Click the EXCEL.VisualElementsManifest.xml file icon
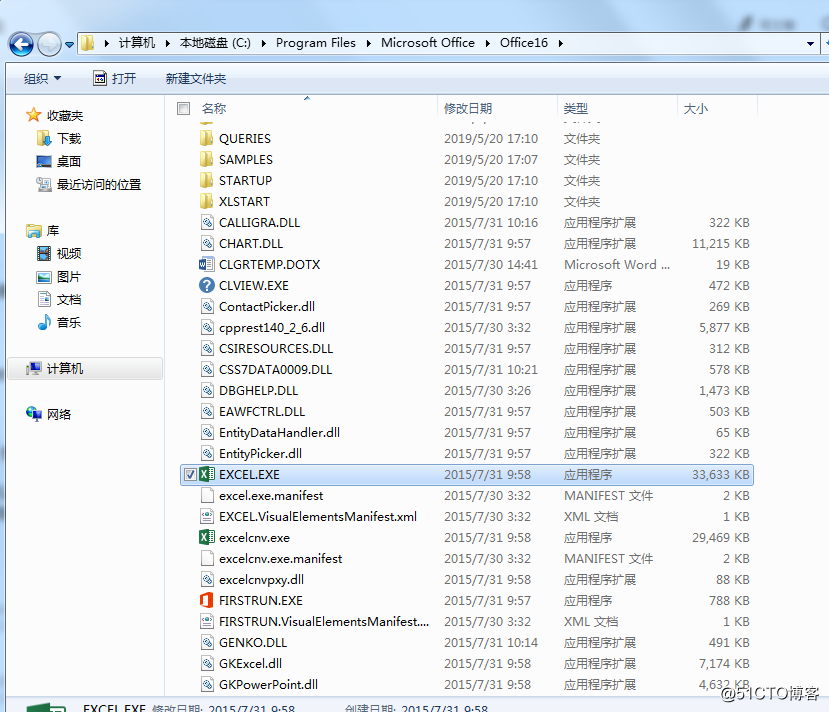 [207, 516]
